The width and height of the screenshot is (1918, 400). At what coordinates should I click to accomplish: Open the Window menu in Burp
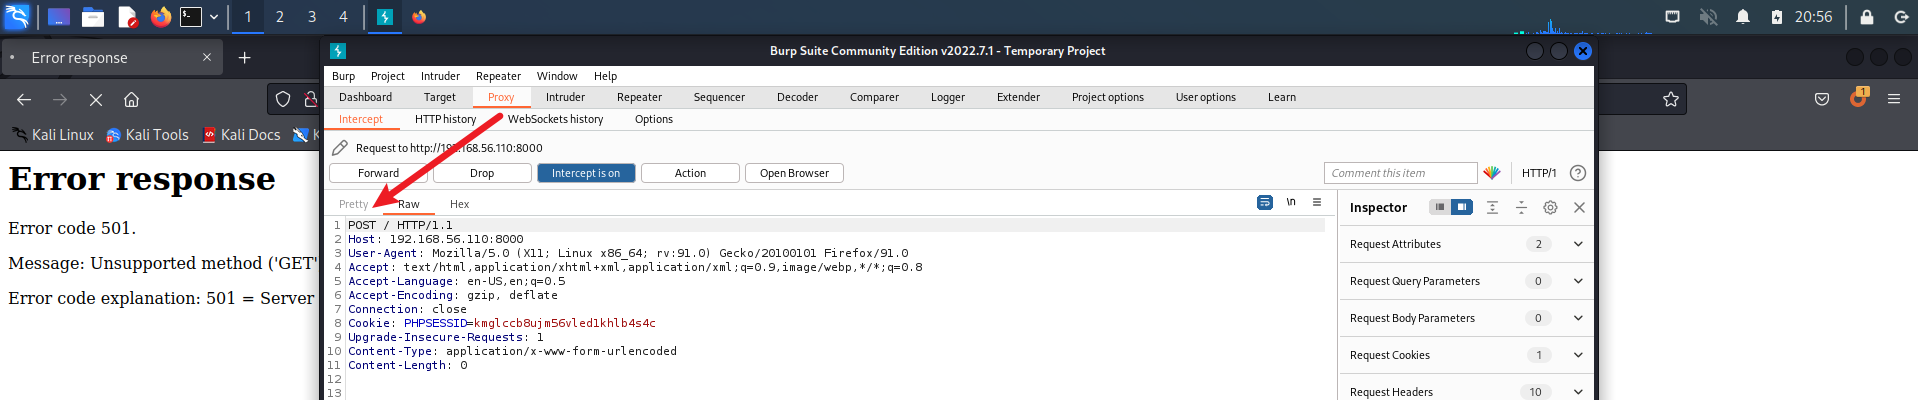pos(556,76)
